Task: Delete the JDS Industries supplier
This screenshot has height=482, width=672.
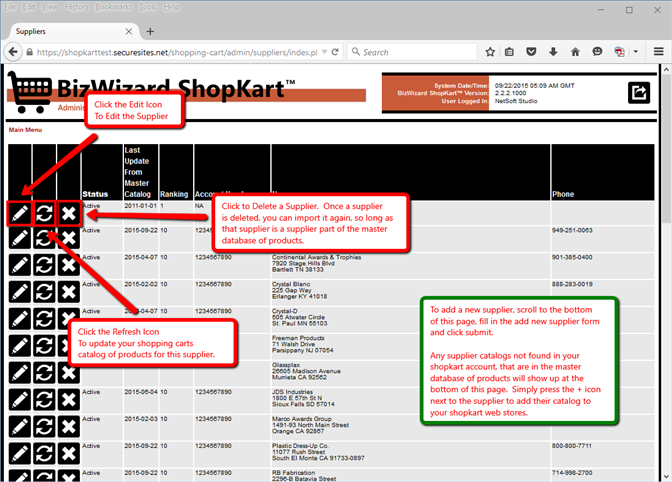Action: pyautogui.click(x=69, y=400)
